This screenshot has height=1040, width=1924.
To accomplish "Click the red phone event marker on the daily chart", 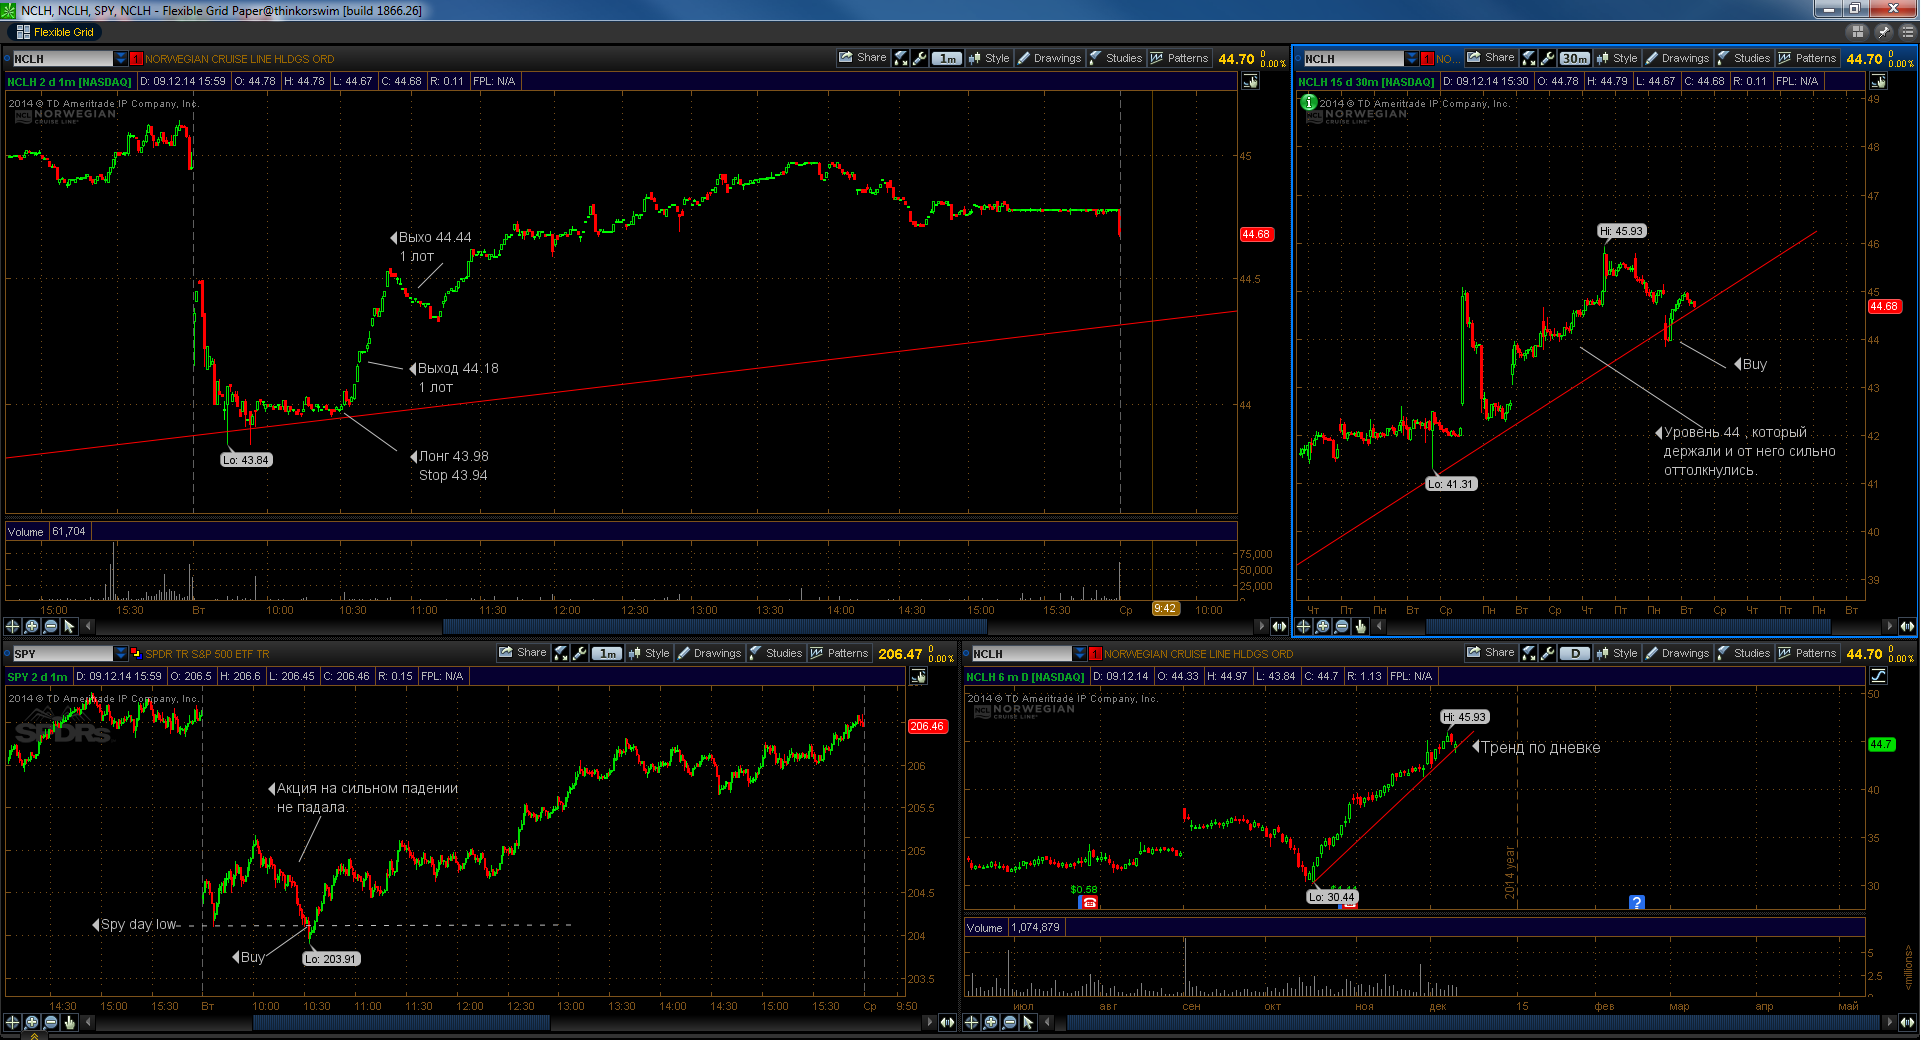I will [x=1090, y=902].
